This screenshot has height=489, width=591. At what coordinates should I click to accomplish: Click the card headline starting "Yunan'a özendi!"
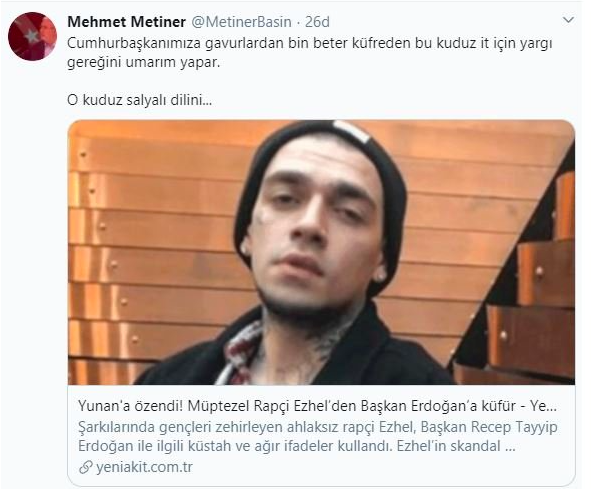point(317,406)
